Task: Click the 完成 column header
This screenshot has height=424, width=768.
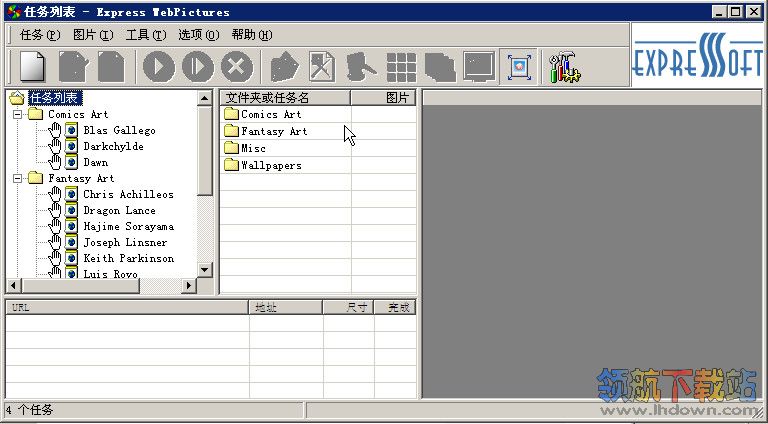Action: click(395, 307)
